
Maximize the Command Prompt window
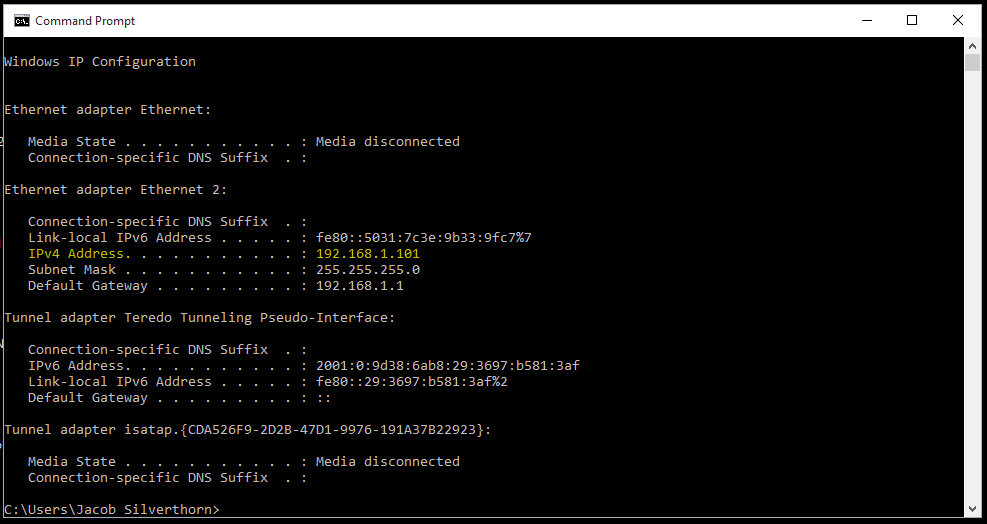[x=912, y=20]
